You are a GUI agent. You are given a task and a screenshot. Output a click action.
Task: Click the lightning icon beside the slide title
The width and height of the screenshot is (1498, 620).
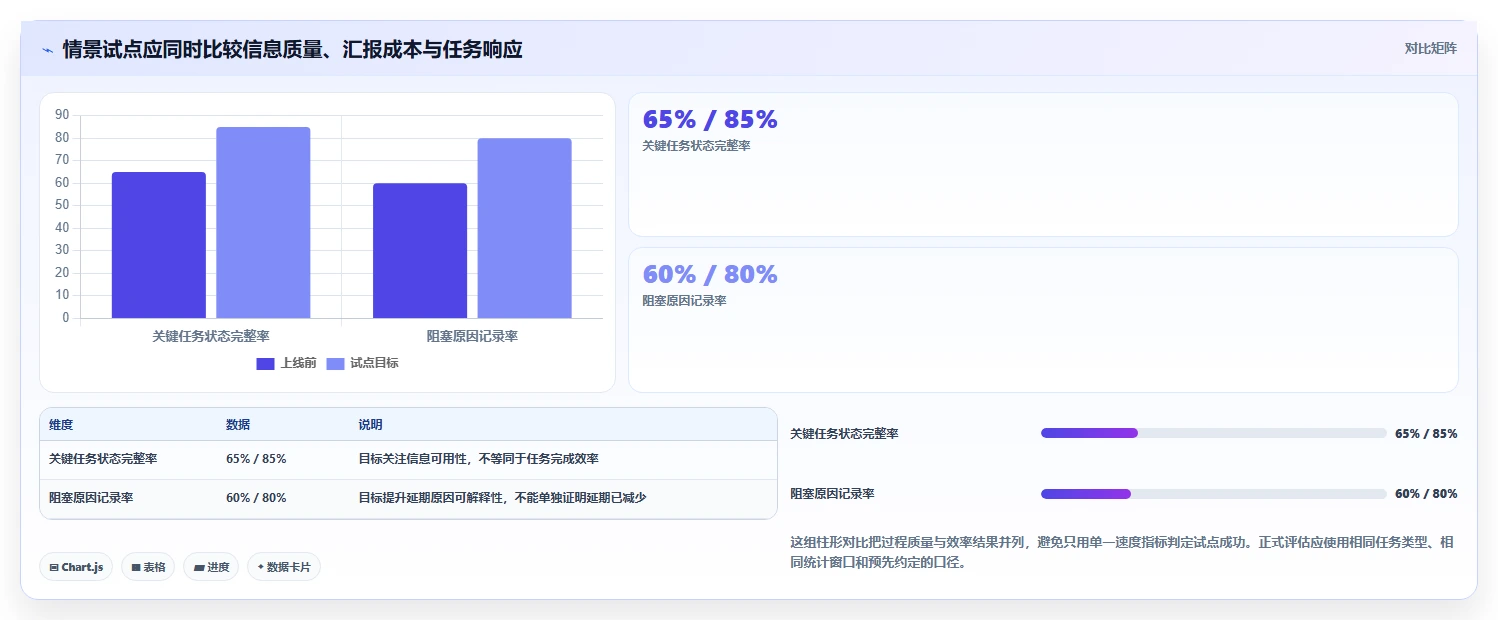tap(47, 50)
